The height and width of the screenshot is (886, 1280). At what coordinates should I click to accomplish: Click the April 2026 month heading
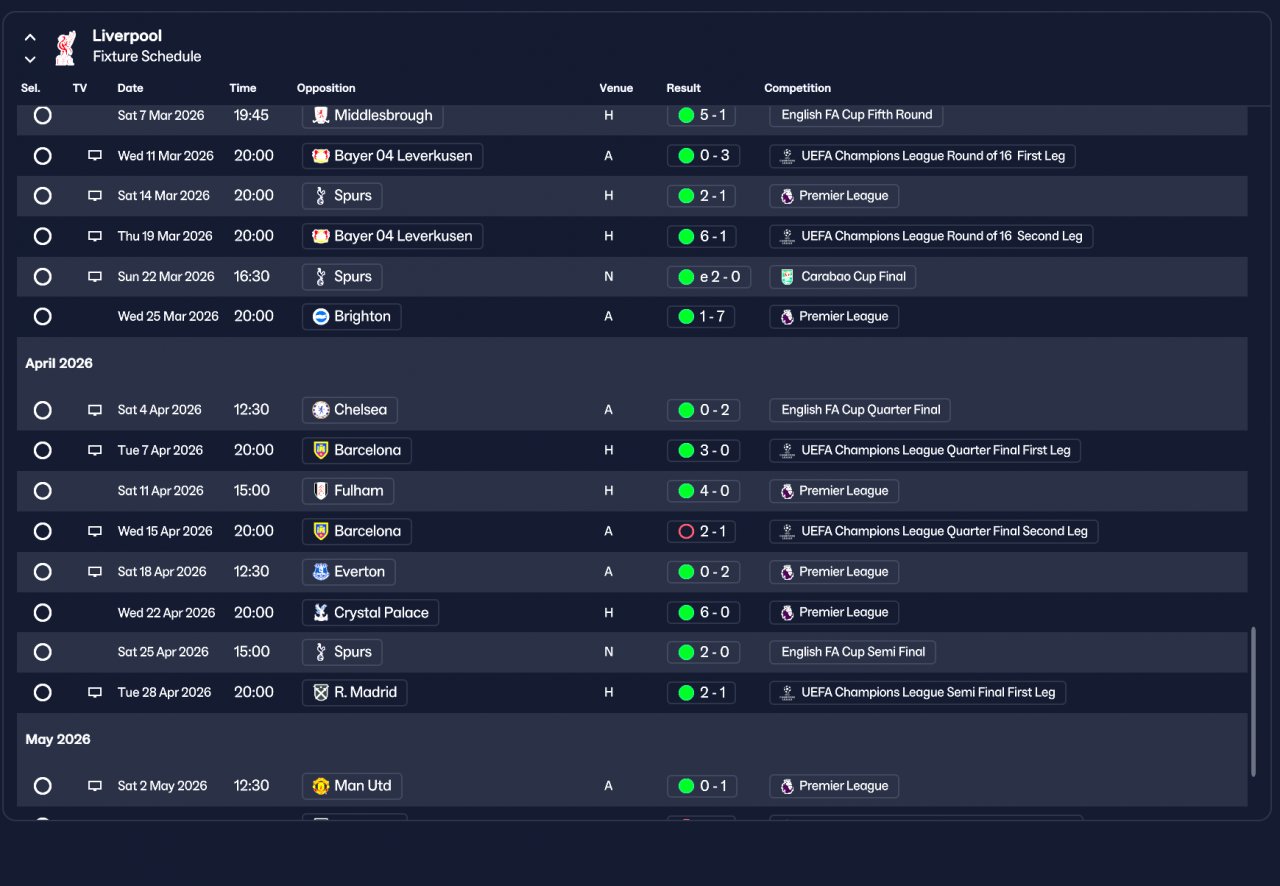tap(59, 364)
